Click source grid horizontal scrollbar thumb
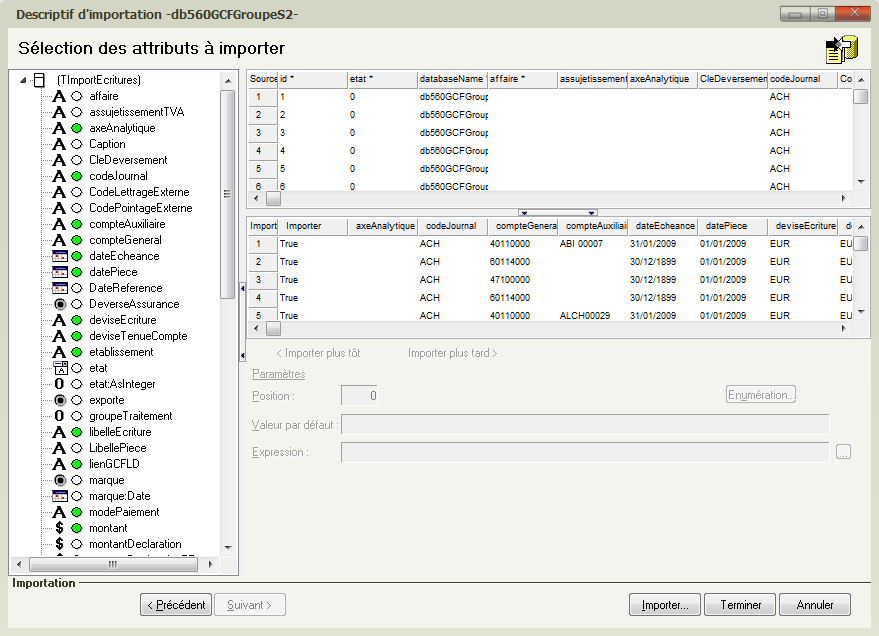This screenshot has height=636, width=879. click(273, 199)
